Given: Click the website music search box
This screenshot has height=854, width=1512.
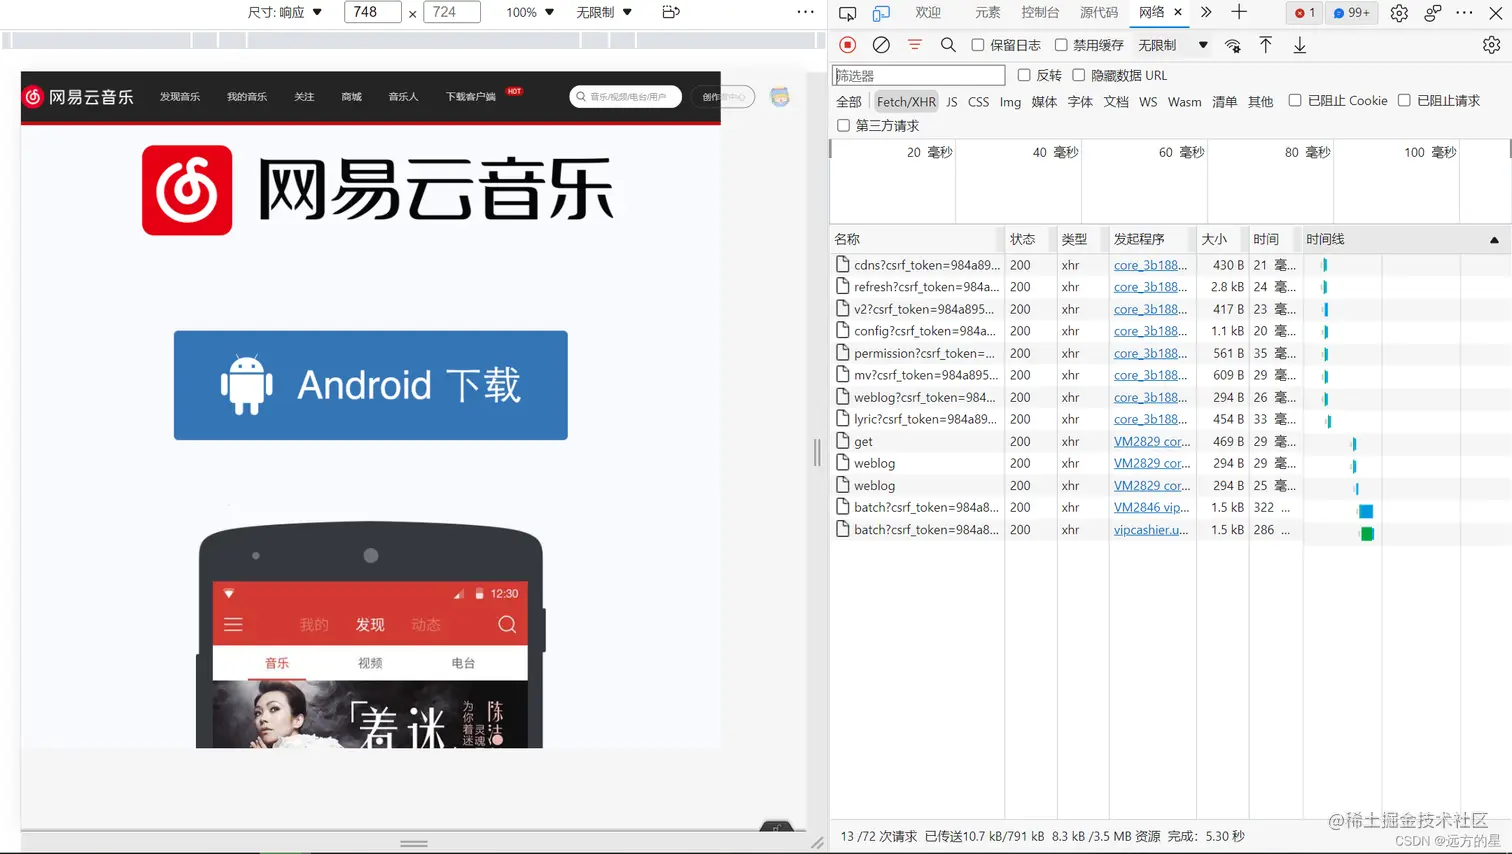Looking at the screenshot, I should (626, 97).
